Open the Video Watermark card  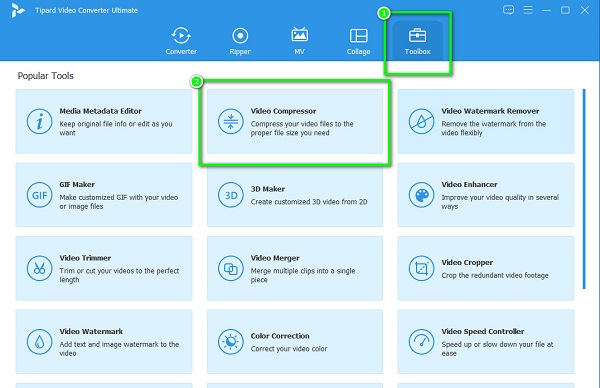click(x=104, y=342)
